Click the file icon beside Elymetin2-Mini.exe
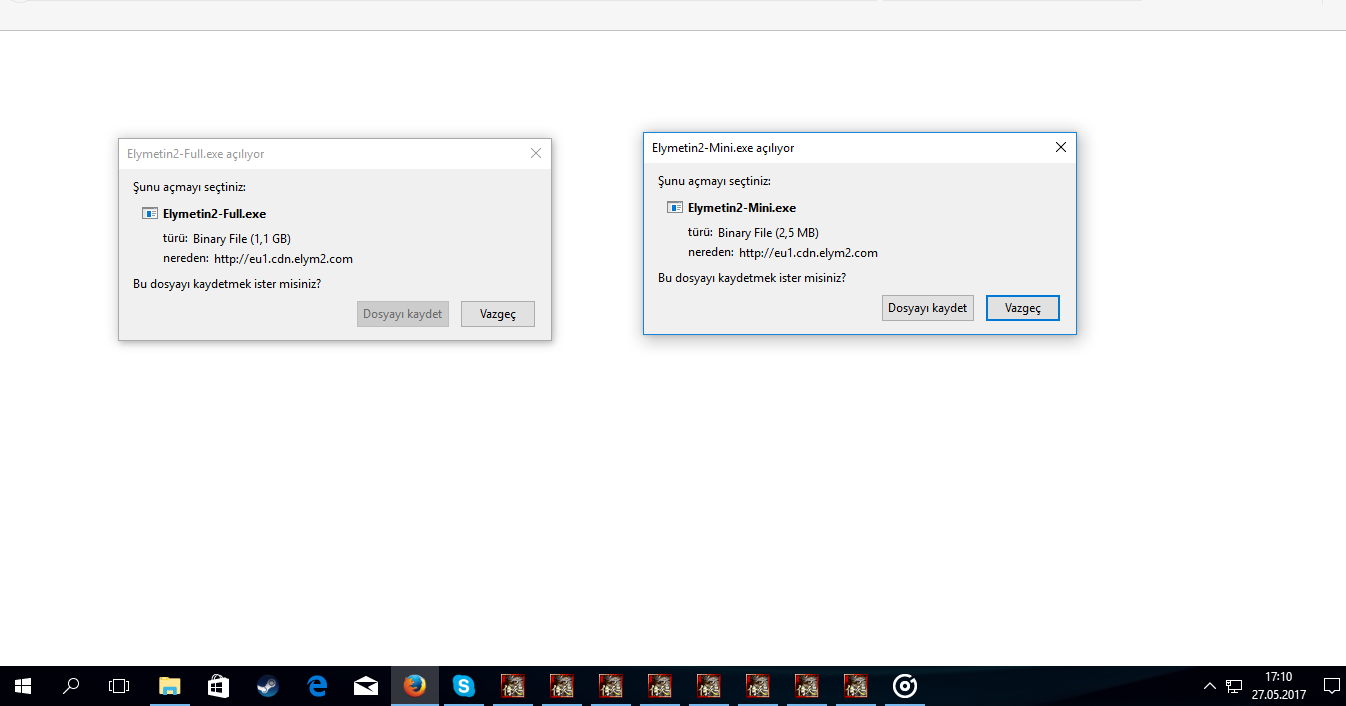Viewport: 1346px width, 706px height. (x=675, y=207)
